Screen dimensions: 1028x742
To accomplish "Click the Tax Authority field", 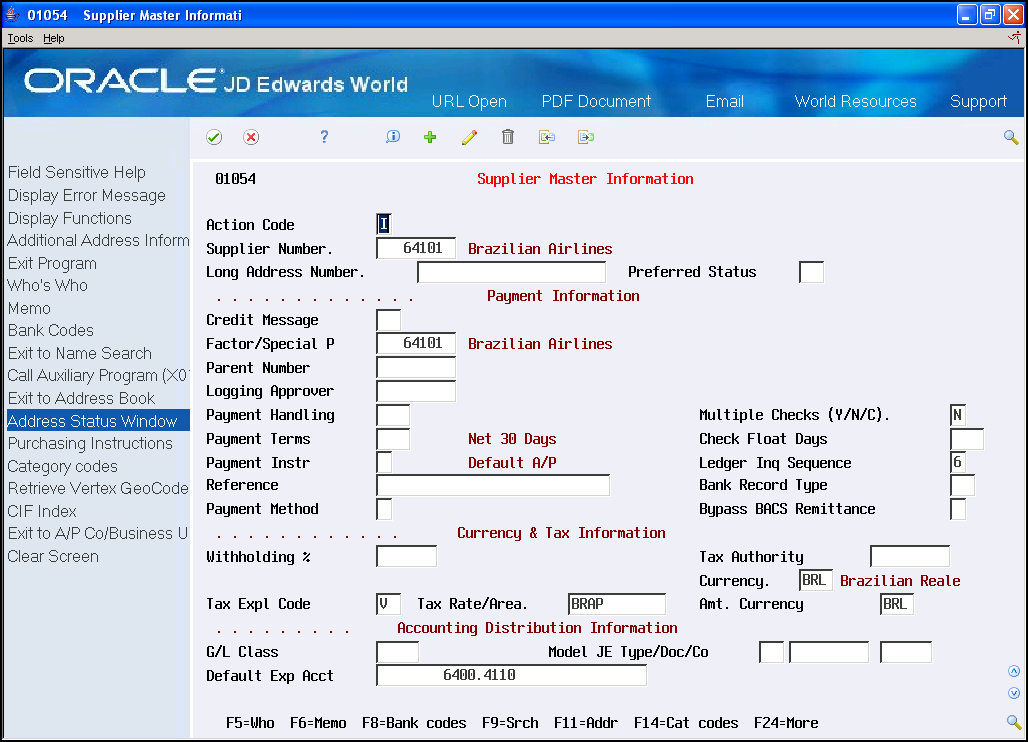I will [909, 556].
